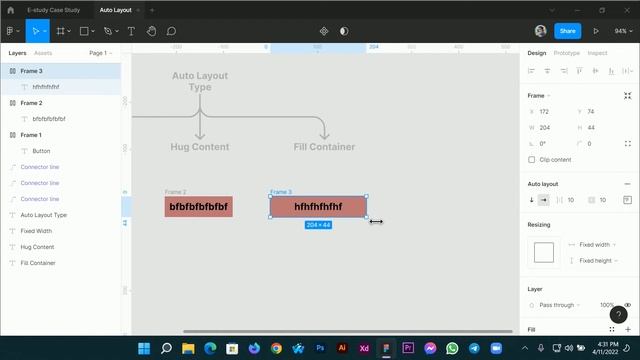Click the Present play button
Viewport: 640px width, 360px height.
(596, 31)
